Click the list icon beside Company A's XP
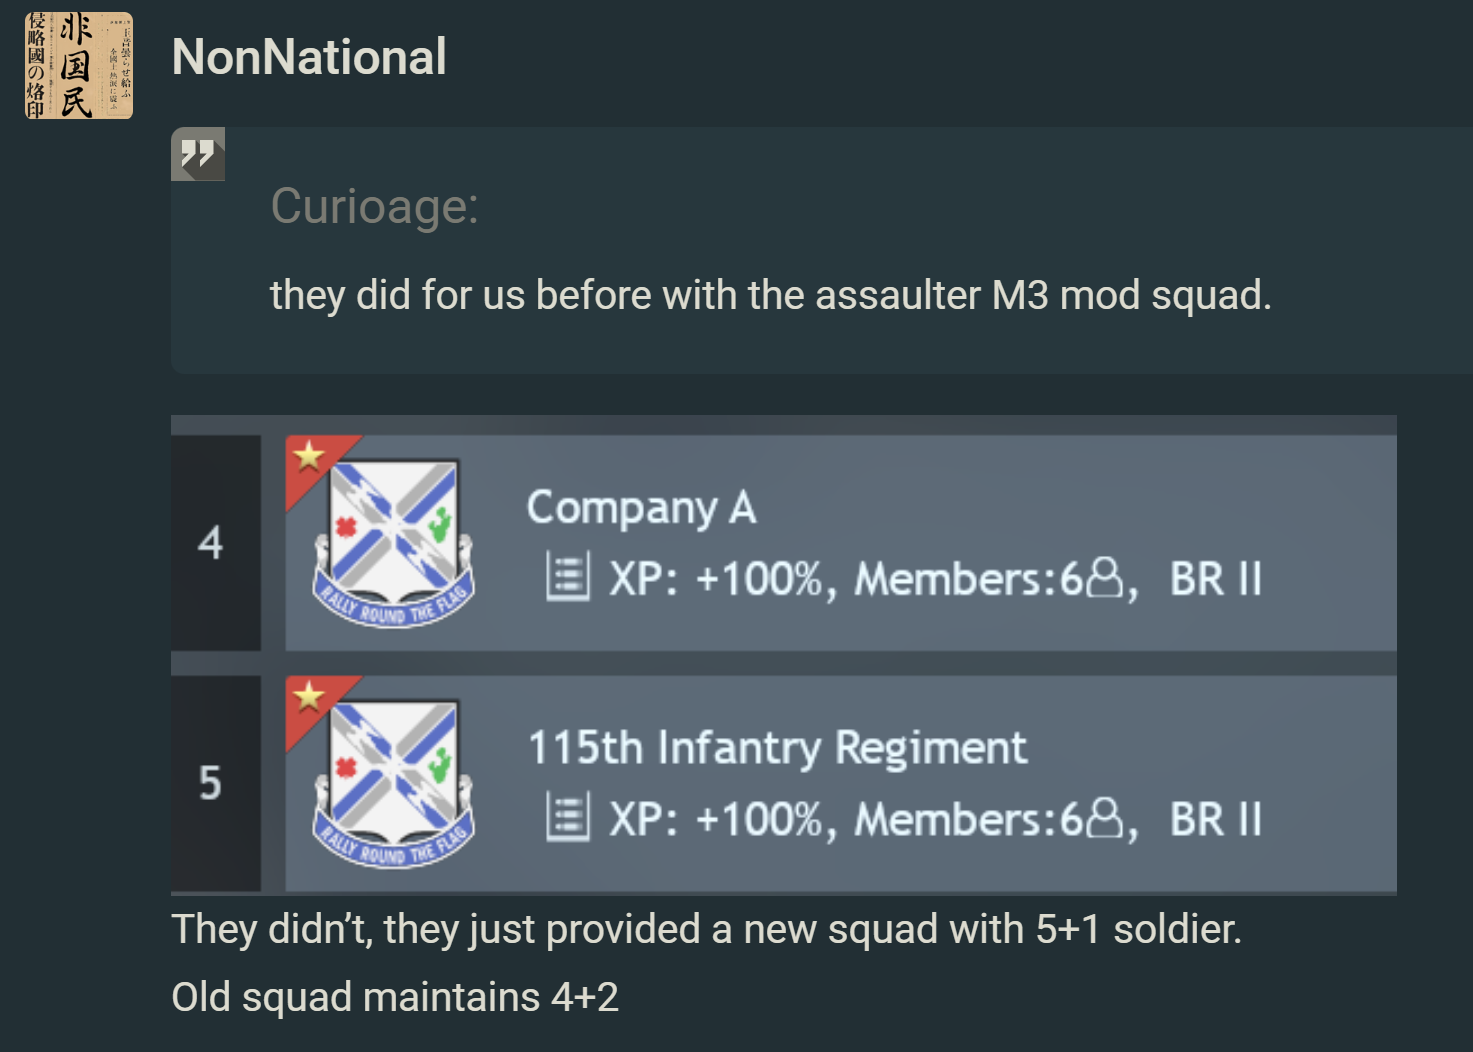This screenshot has width=1473, height=1052. [x=568, y=578]
